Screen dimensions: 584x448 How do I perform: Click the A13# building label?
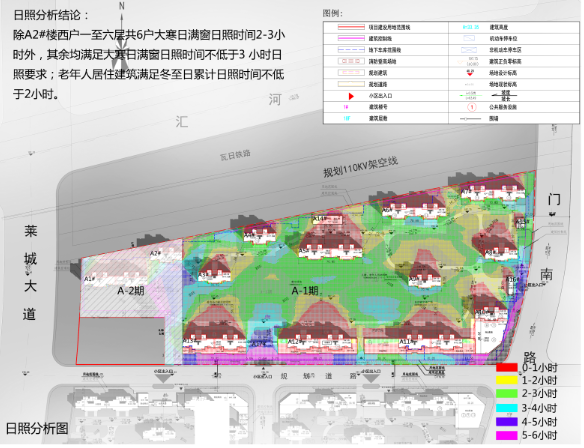coord(189,341)
